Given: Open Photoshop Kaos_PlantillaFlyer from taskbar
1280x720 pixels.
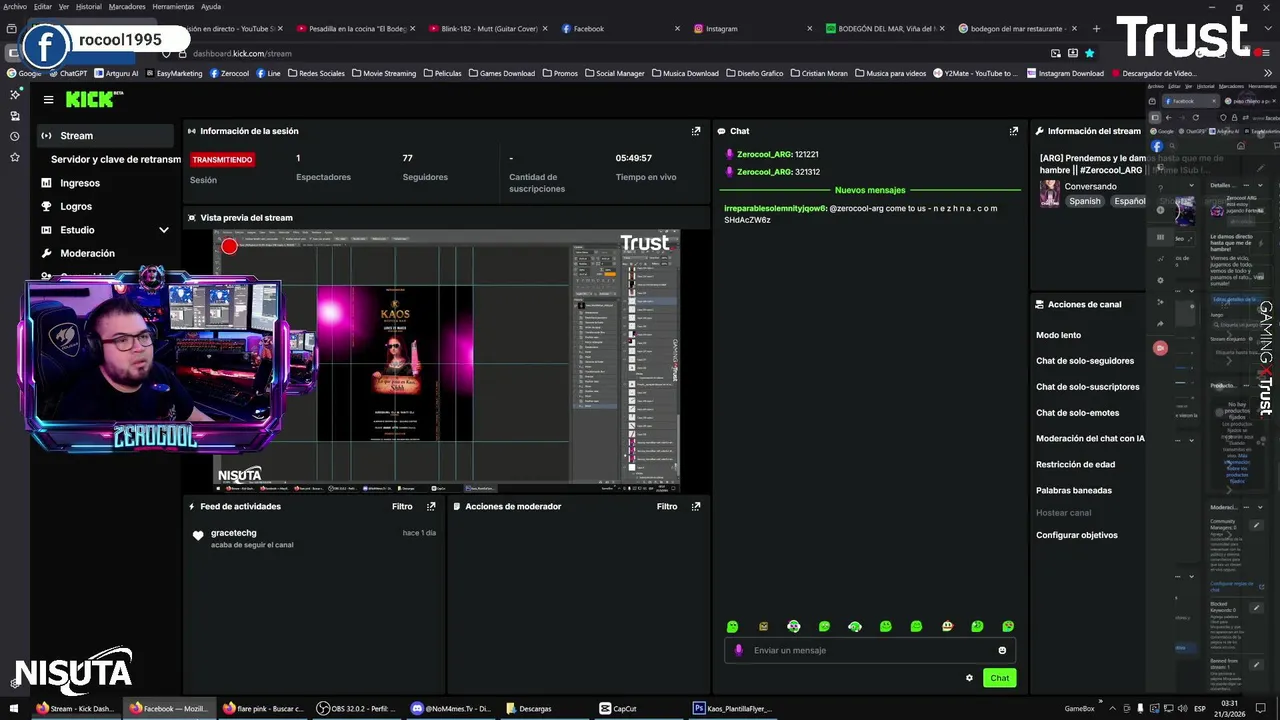Looking at the screenshot, I should click(733, 708).
